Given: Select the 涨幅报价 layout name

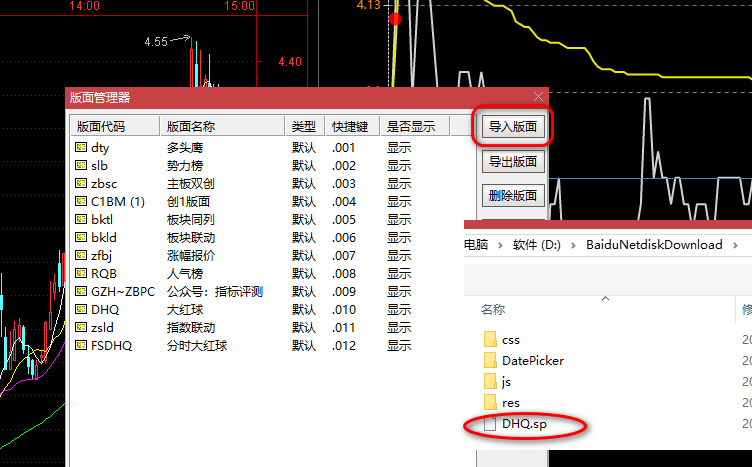Looking at the screenshot, I should (191, 255).
